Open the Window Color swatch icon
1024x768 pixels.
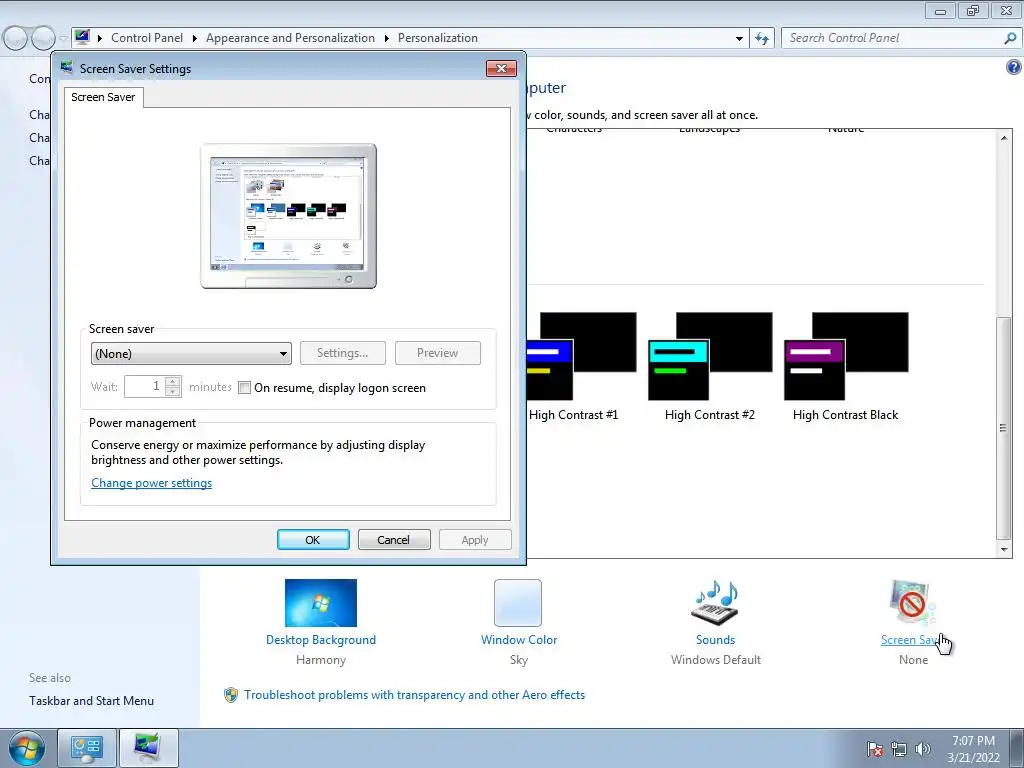pos(518,603)
